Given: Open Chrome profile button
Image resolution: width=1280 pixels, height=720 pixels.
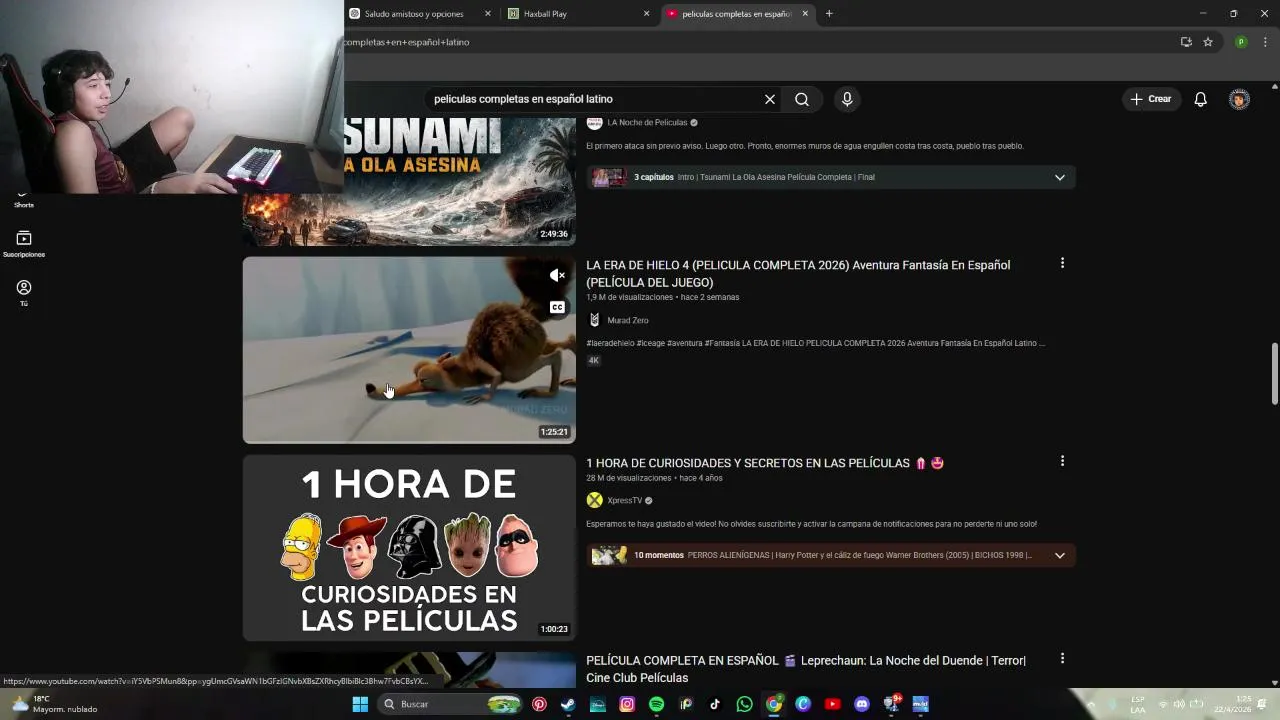Looking at the screenshot, I should [x=1241, y=42].
